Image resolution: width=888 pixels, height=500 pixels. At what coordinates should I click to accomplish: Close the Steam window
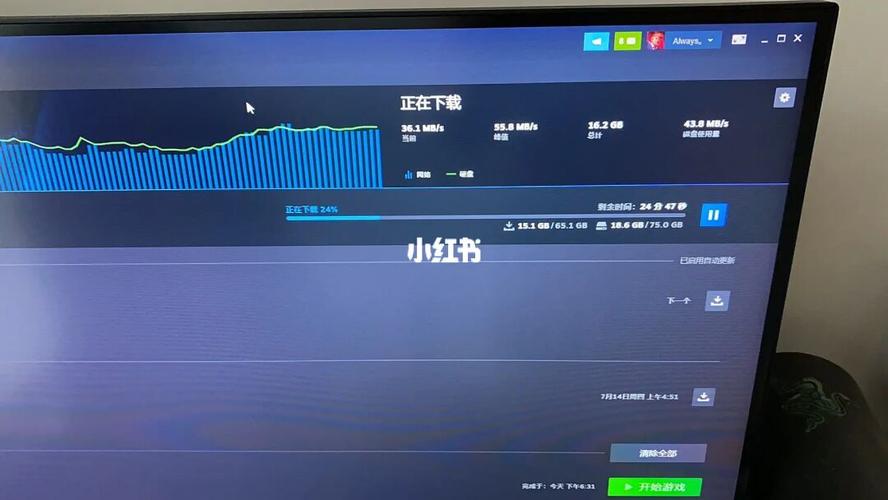[798, 38]
